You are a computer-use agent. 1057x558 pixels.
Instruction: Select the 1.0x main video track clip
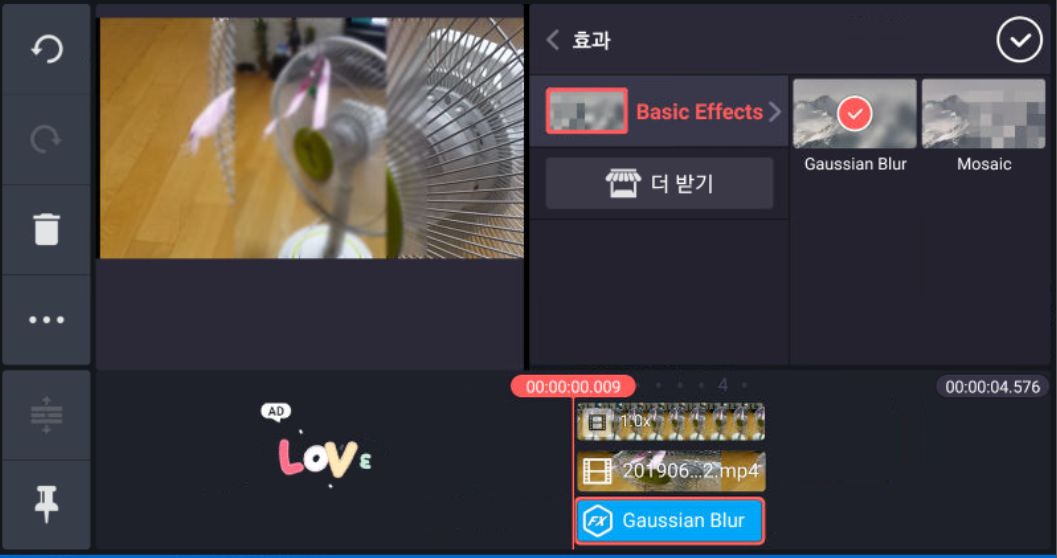pyautogui.click(x=671, y=422)
